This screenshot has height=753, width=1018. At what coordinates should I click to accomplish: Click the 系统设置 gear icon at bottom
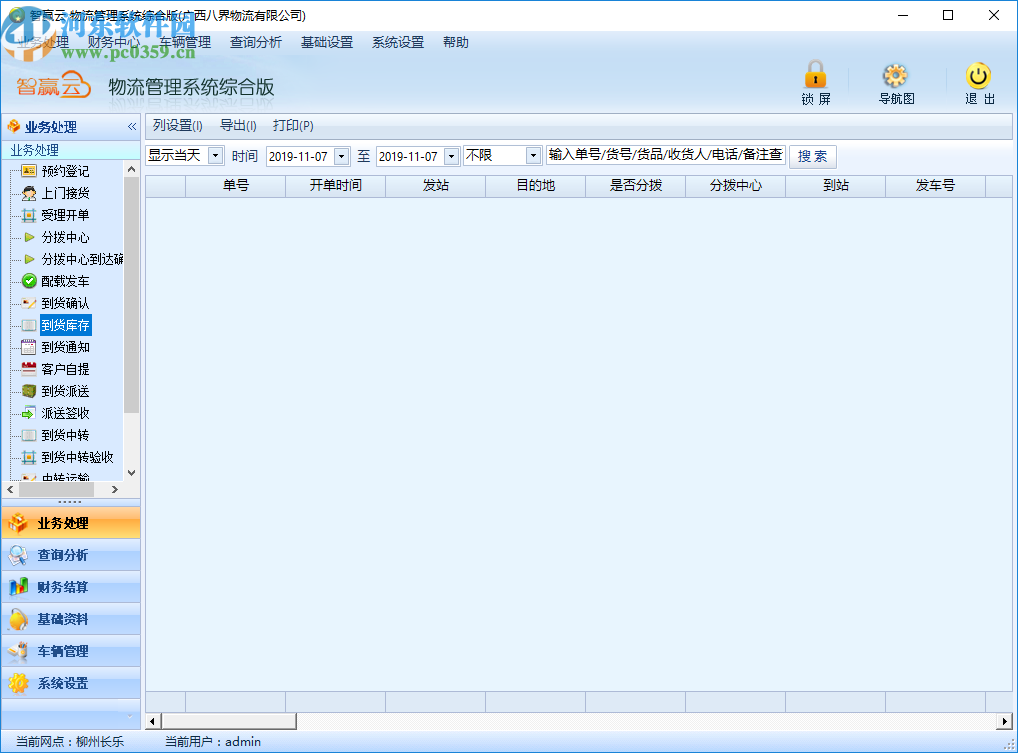(x=18, y=683)
